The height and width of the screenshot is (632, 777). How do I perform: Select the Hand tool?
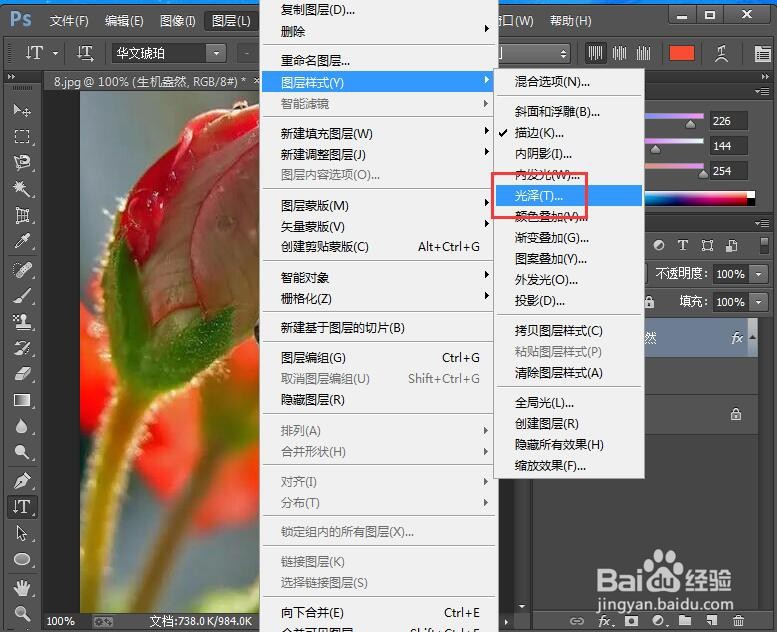[x=21, y=588]
